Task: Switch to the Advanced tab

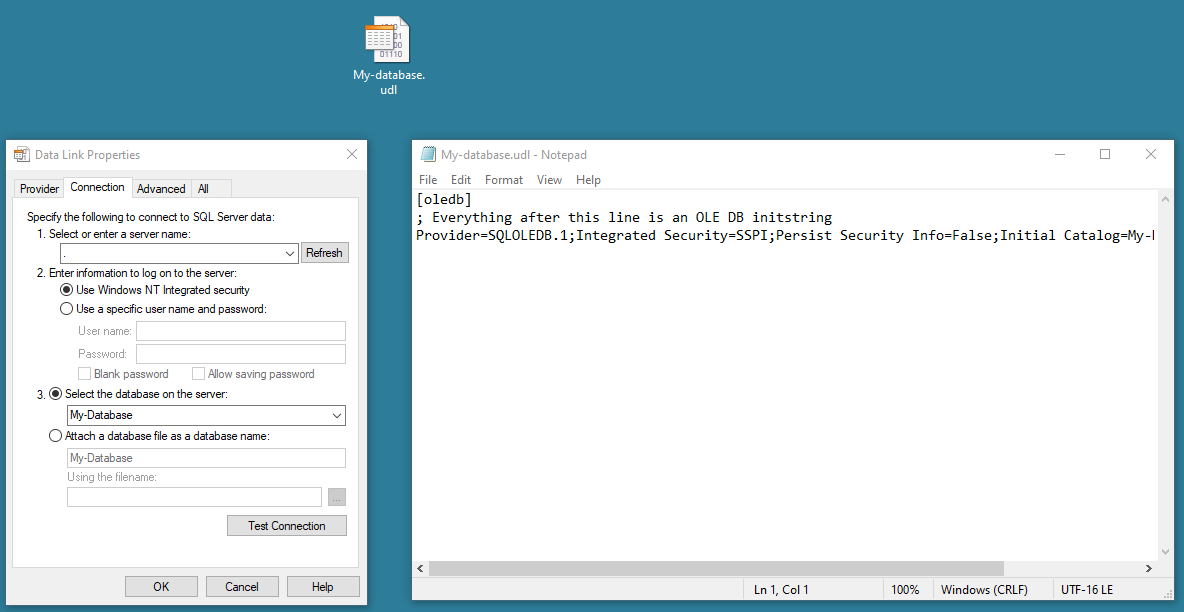Action: pos(161,188)
